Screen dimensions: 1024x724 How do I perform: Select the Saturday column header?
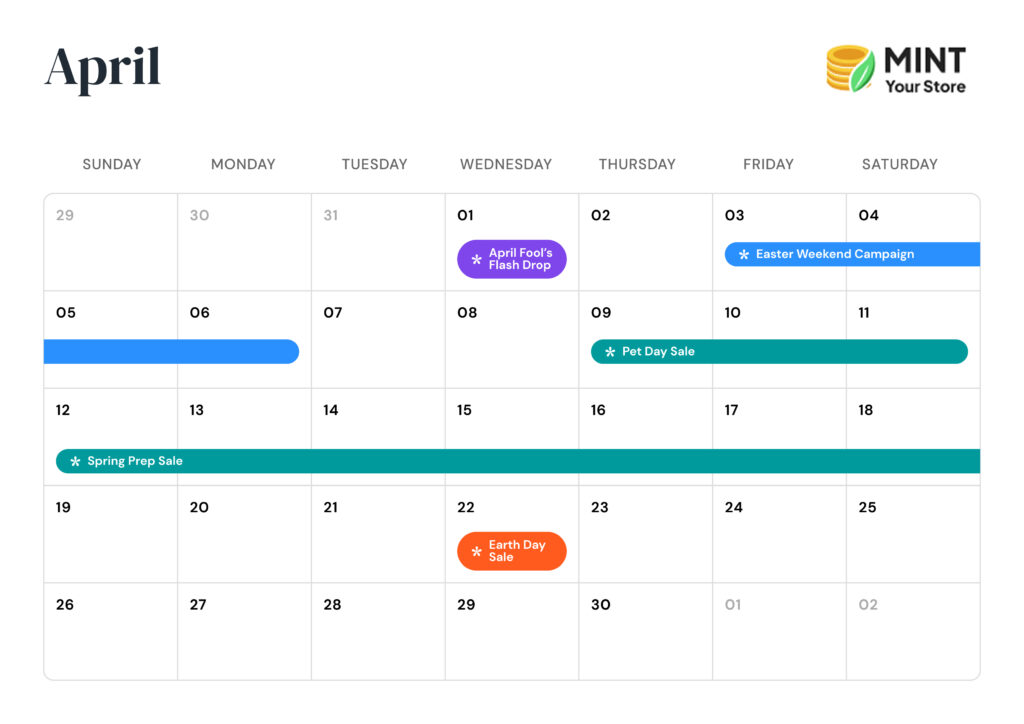tap(899, 164)
